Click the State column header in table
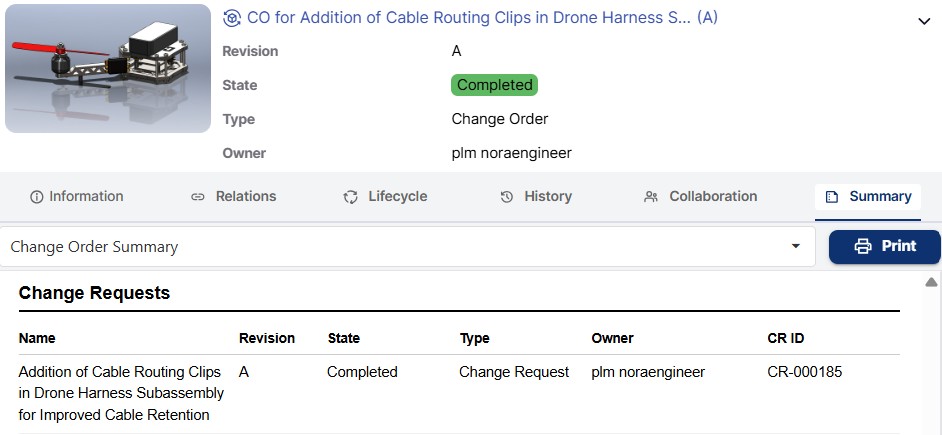Image resolution: width=942 pixels, height=435 pixels. coord(343,338)
